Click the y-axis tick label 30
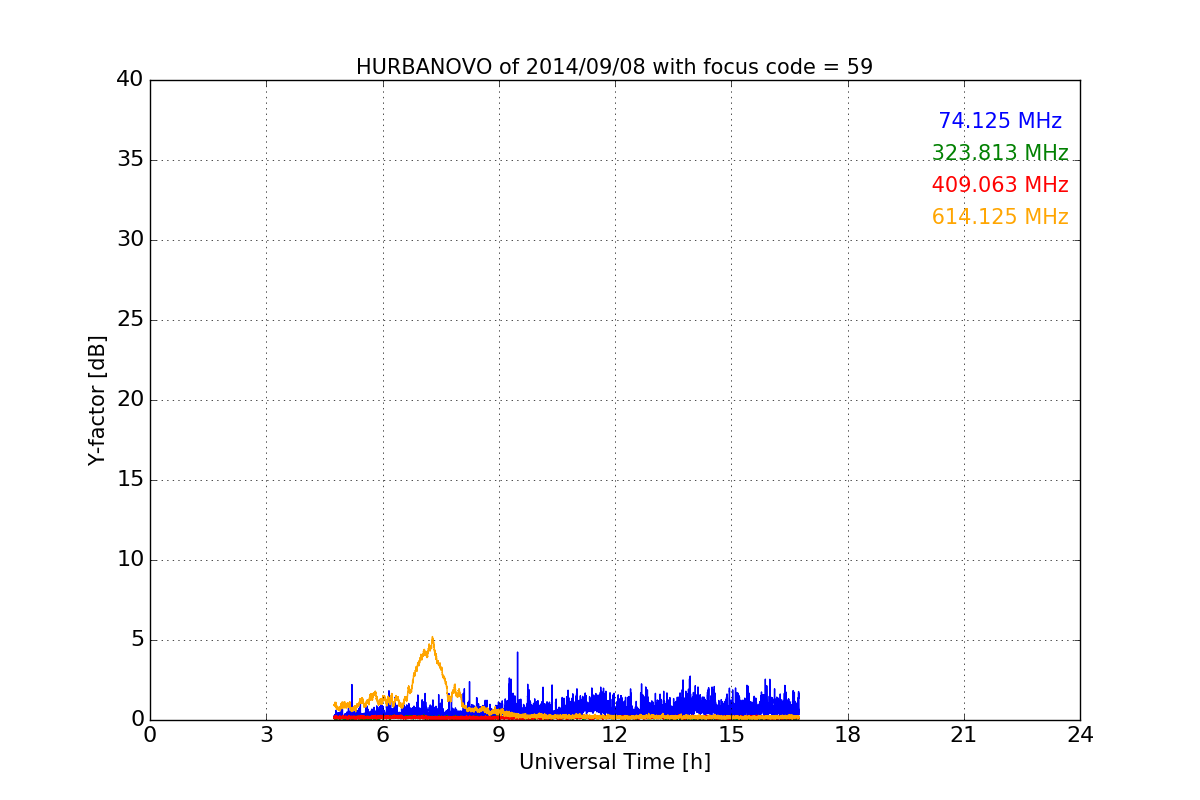 tap(130, 240)
